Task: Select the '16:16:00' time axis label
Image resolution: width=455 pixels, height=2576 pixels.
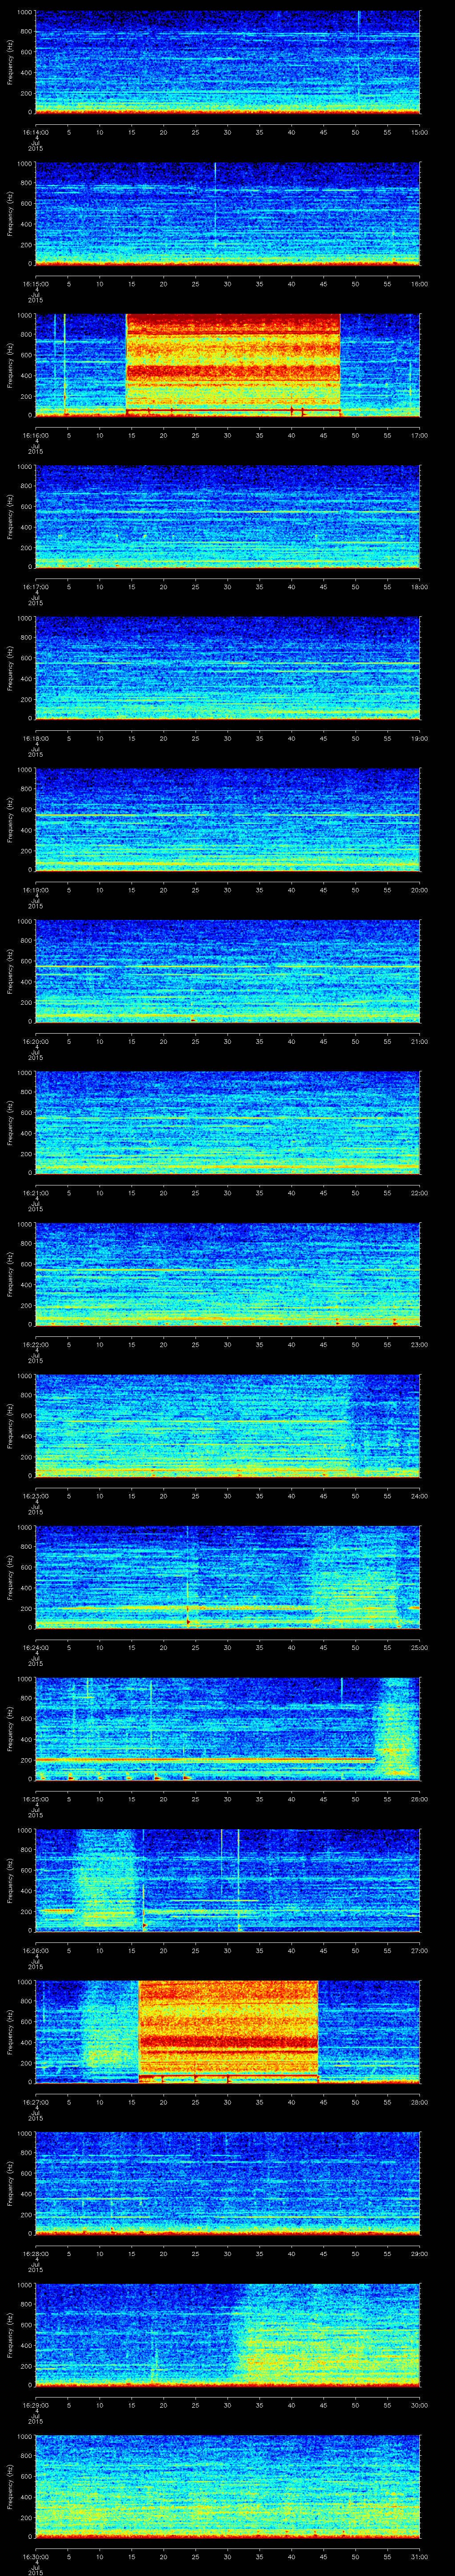Action: coord(35,436)
